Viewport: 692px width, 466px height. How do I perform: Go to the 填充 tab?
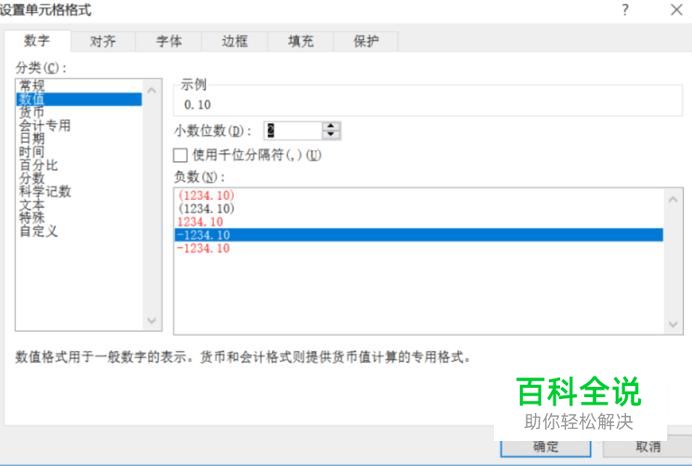(x=301, y=41)
